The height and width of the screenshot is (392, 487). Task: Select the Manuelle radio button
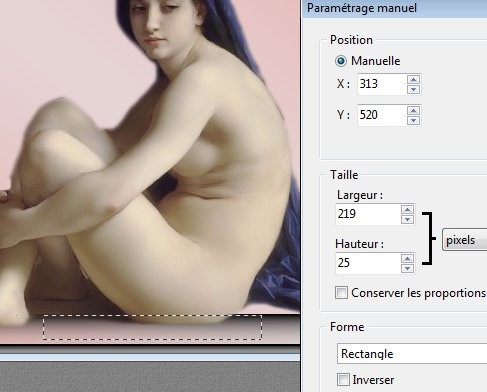pos(341,61)
